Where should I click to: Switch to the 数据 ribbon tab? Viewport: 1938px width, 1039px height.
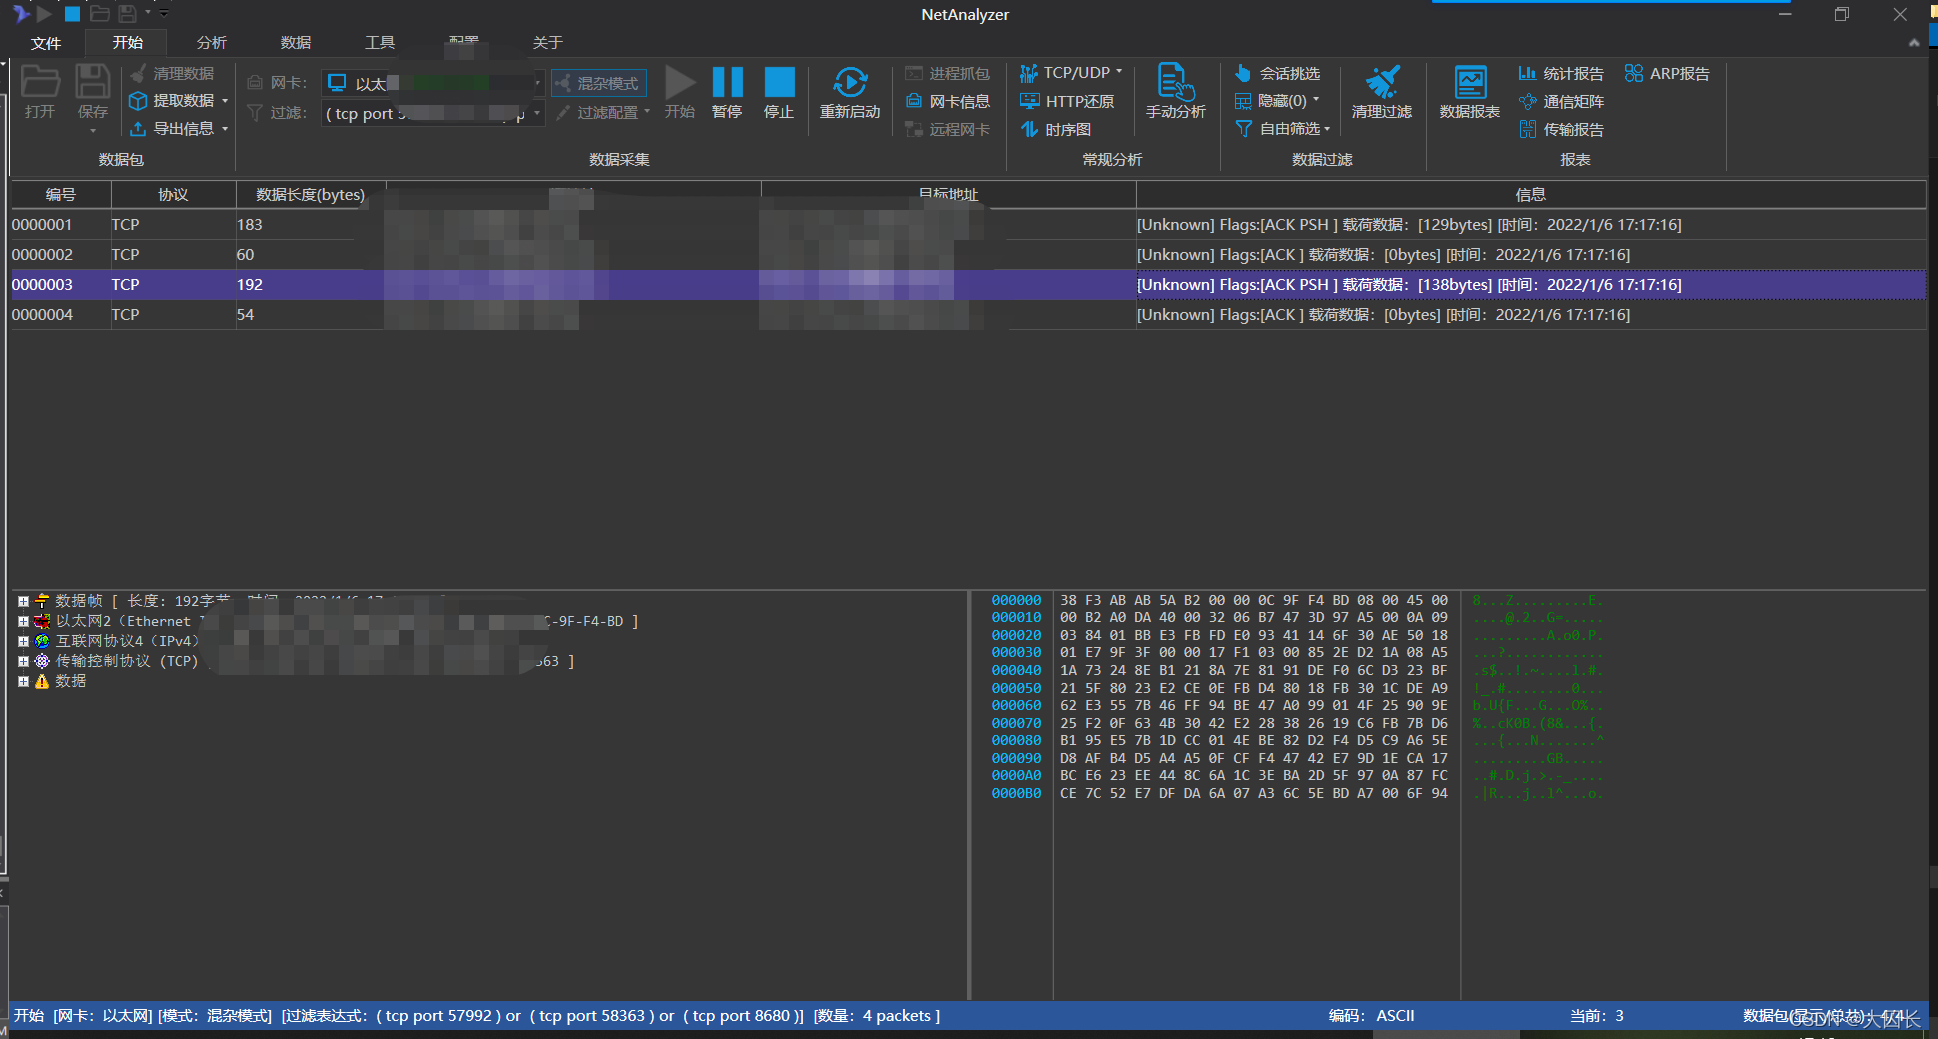tap(295, 42)
